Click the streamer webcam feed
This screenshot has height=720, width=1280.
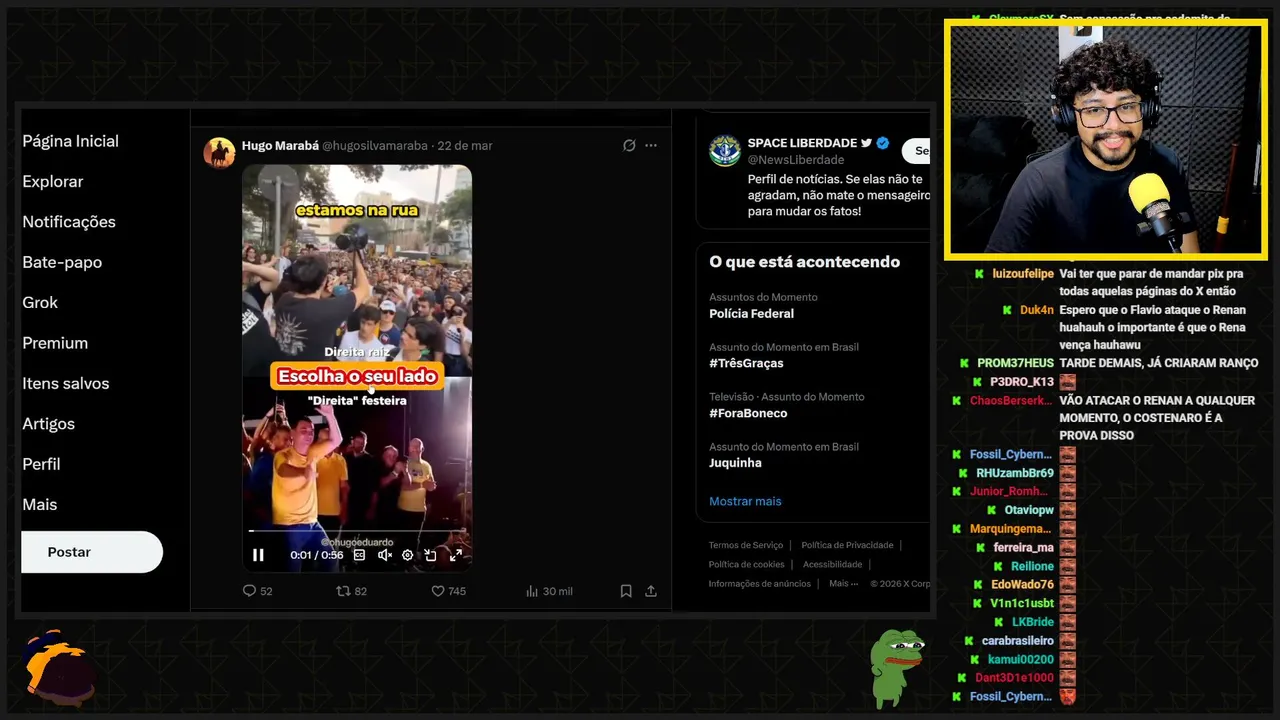[x=1105, y=139]
